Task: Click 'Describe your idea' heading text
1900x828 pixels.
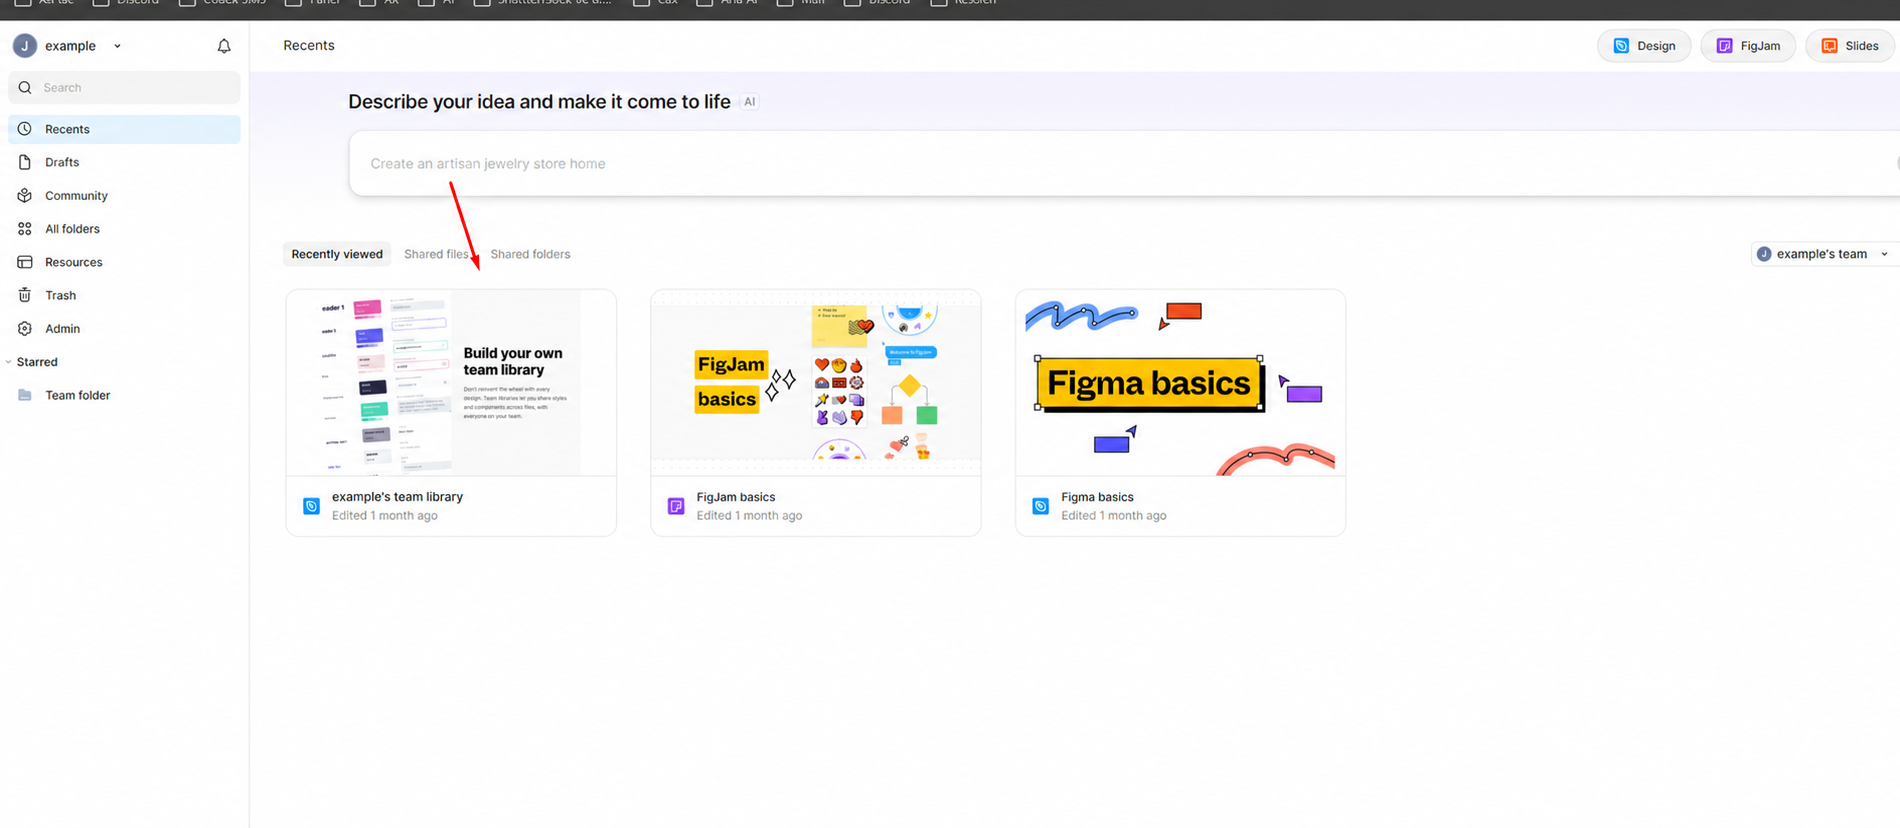Action: [x=539, y=102]
